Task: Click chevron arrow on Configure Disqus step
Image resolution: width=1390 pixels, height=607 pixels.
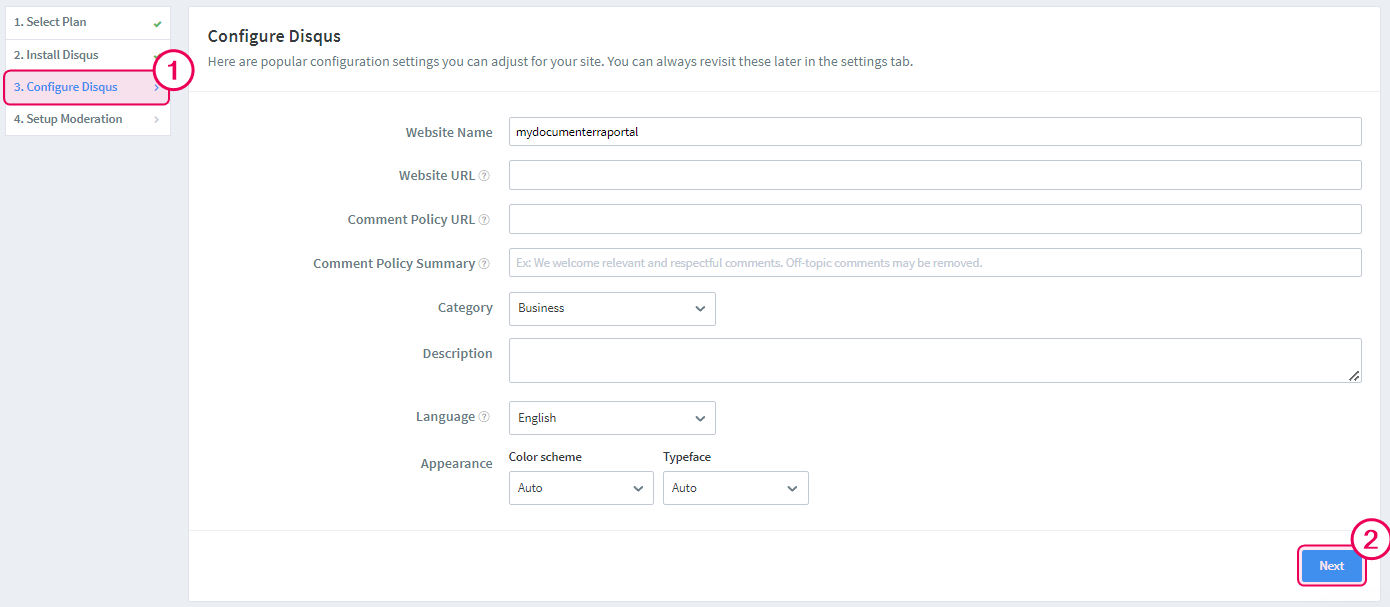Action: (156, 88)
